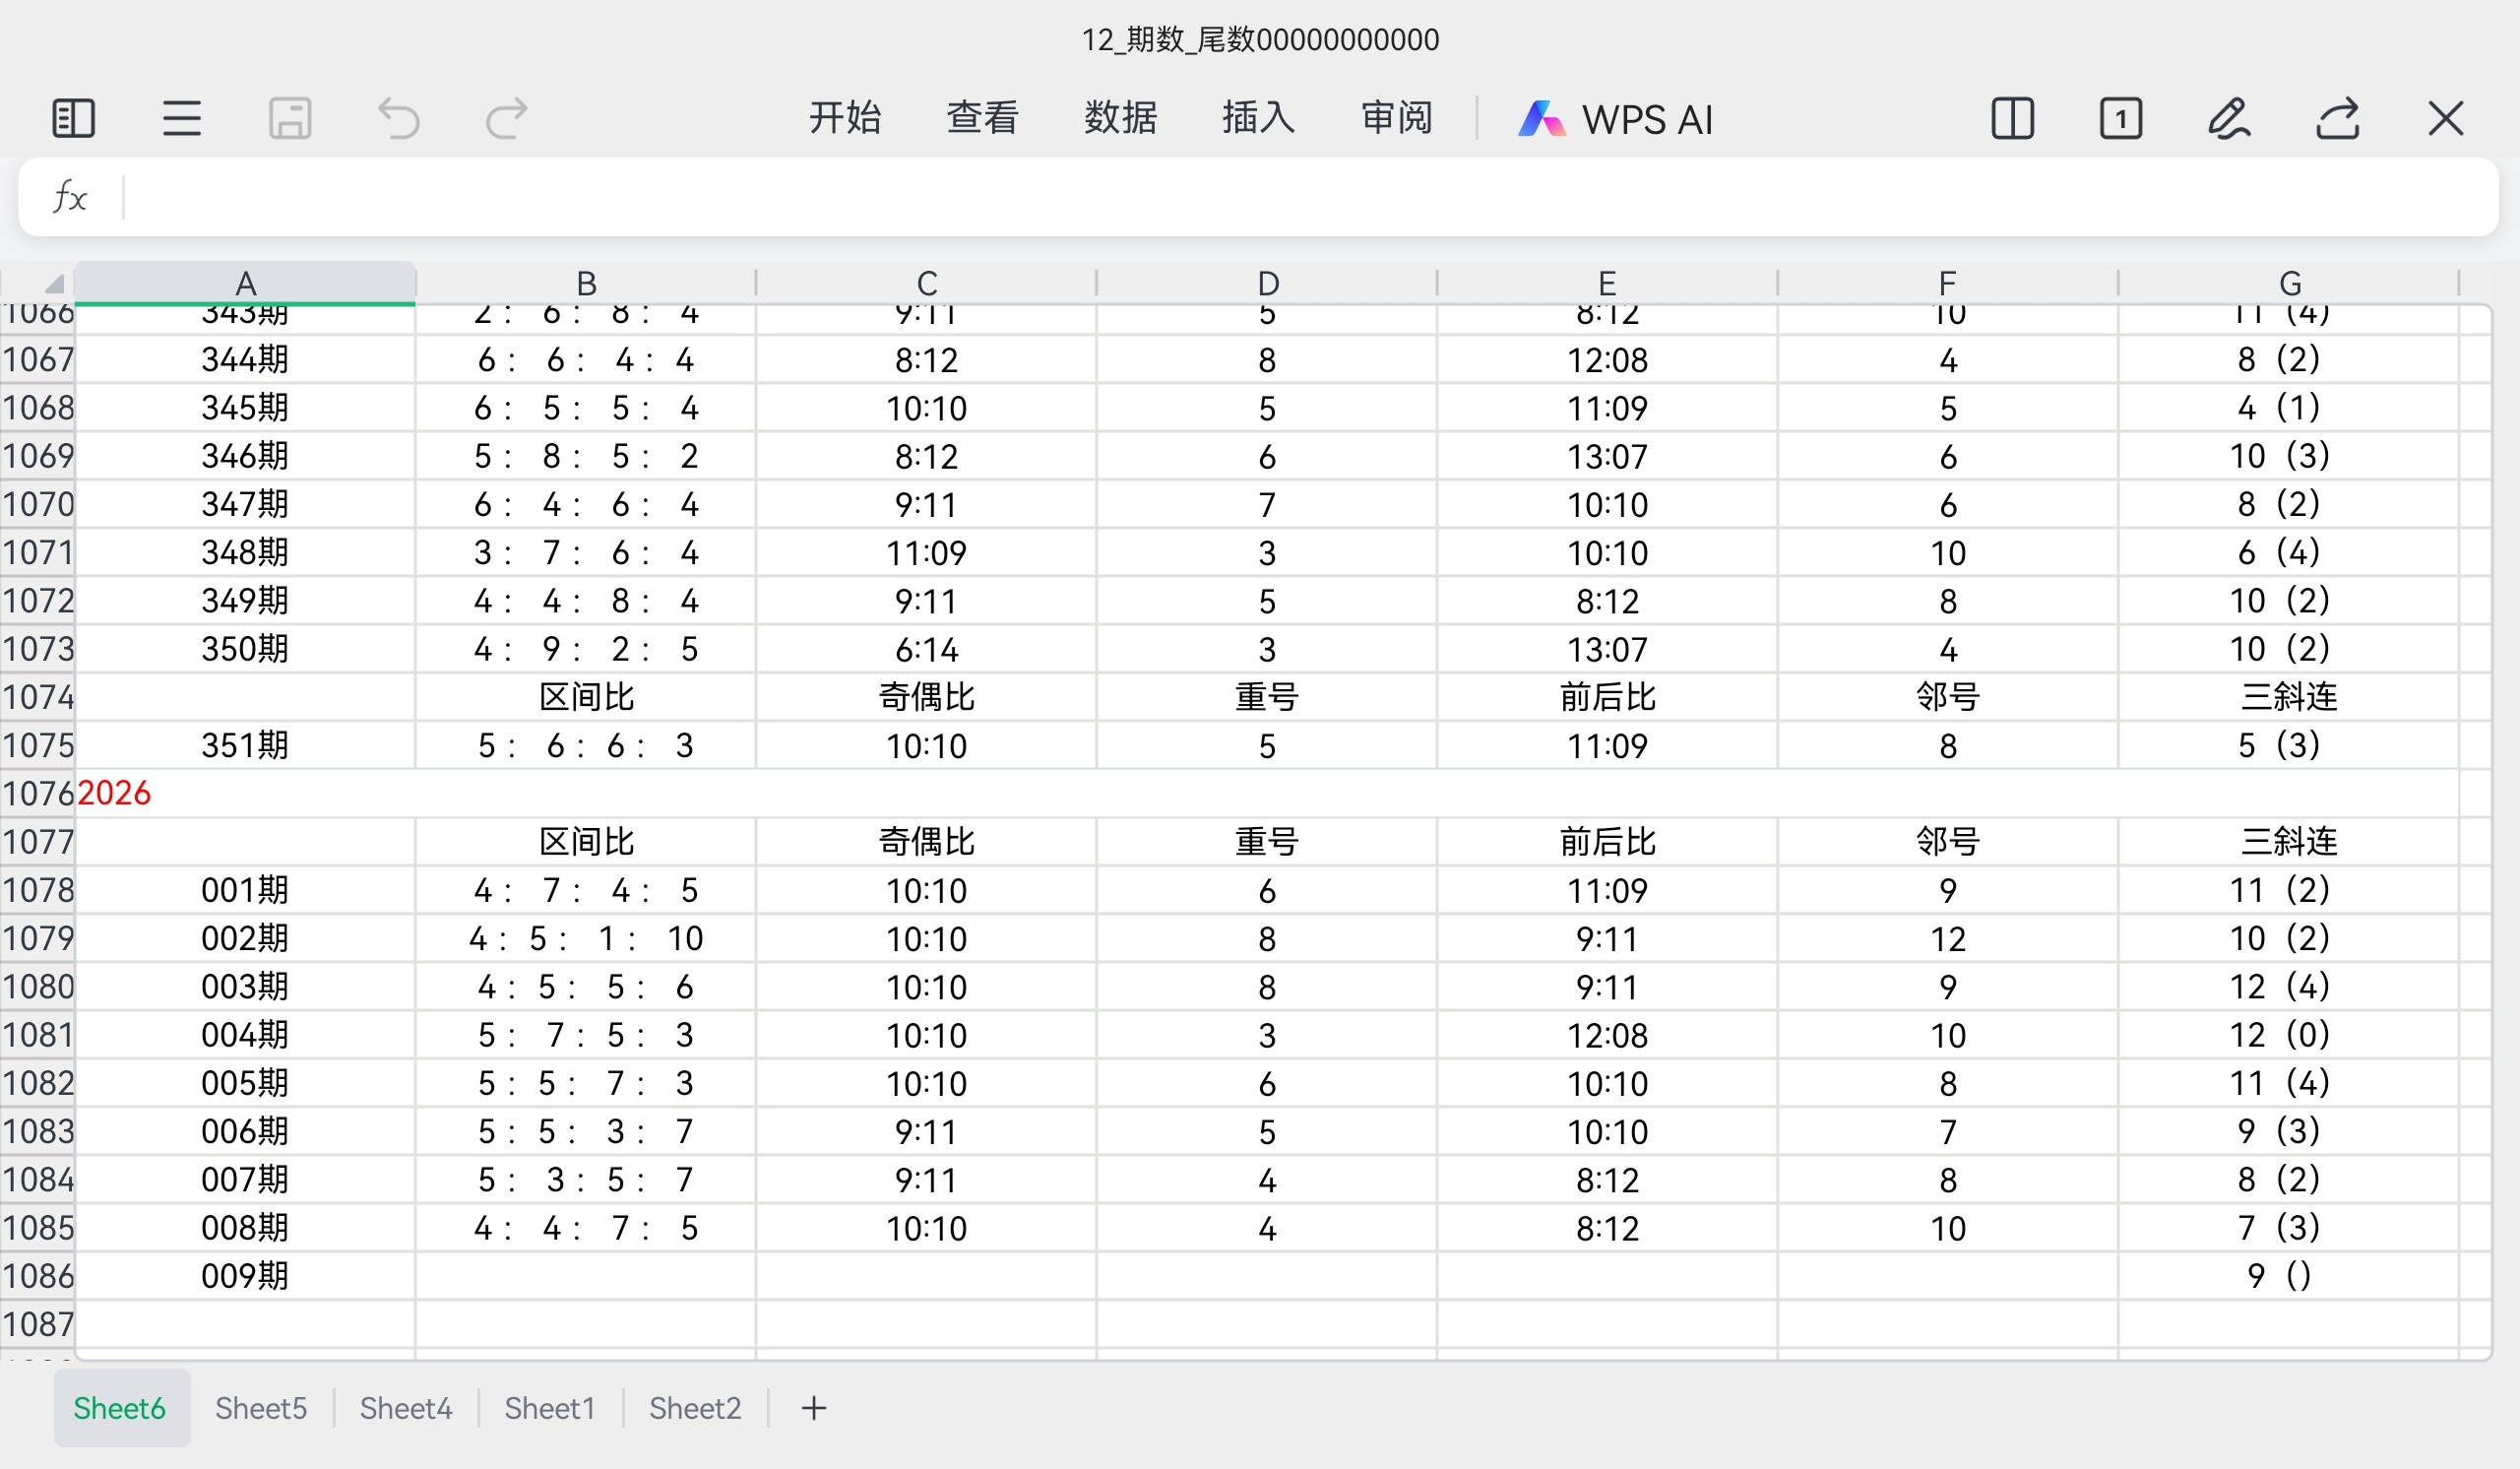Redo the last action

tap(505, 118)
